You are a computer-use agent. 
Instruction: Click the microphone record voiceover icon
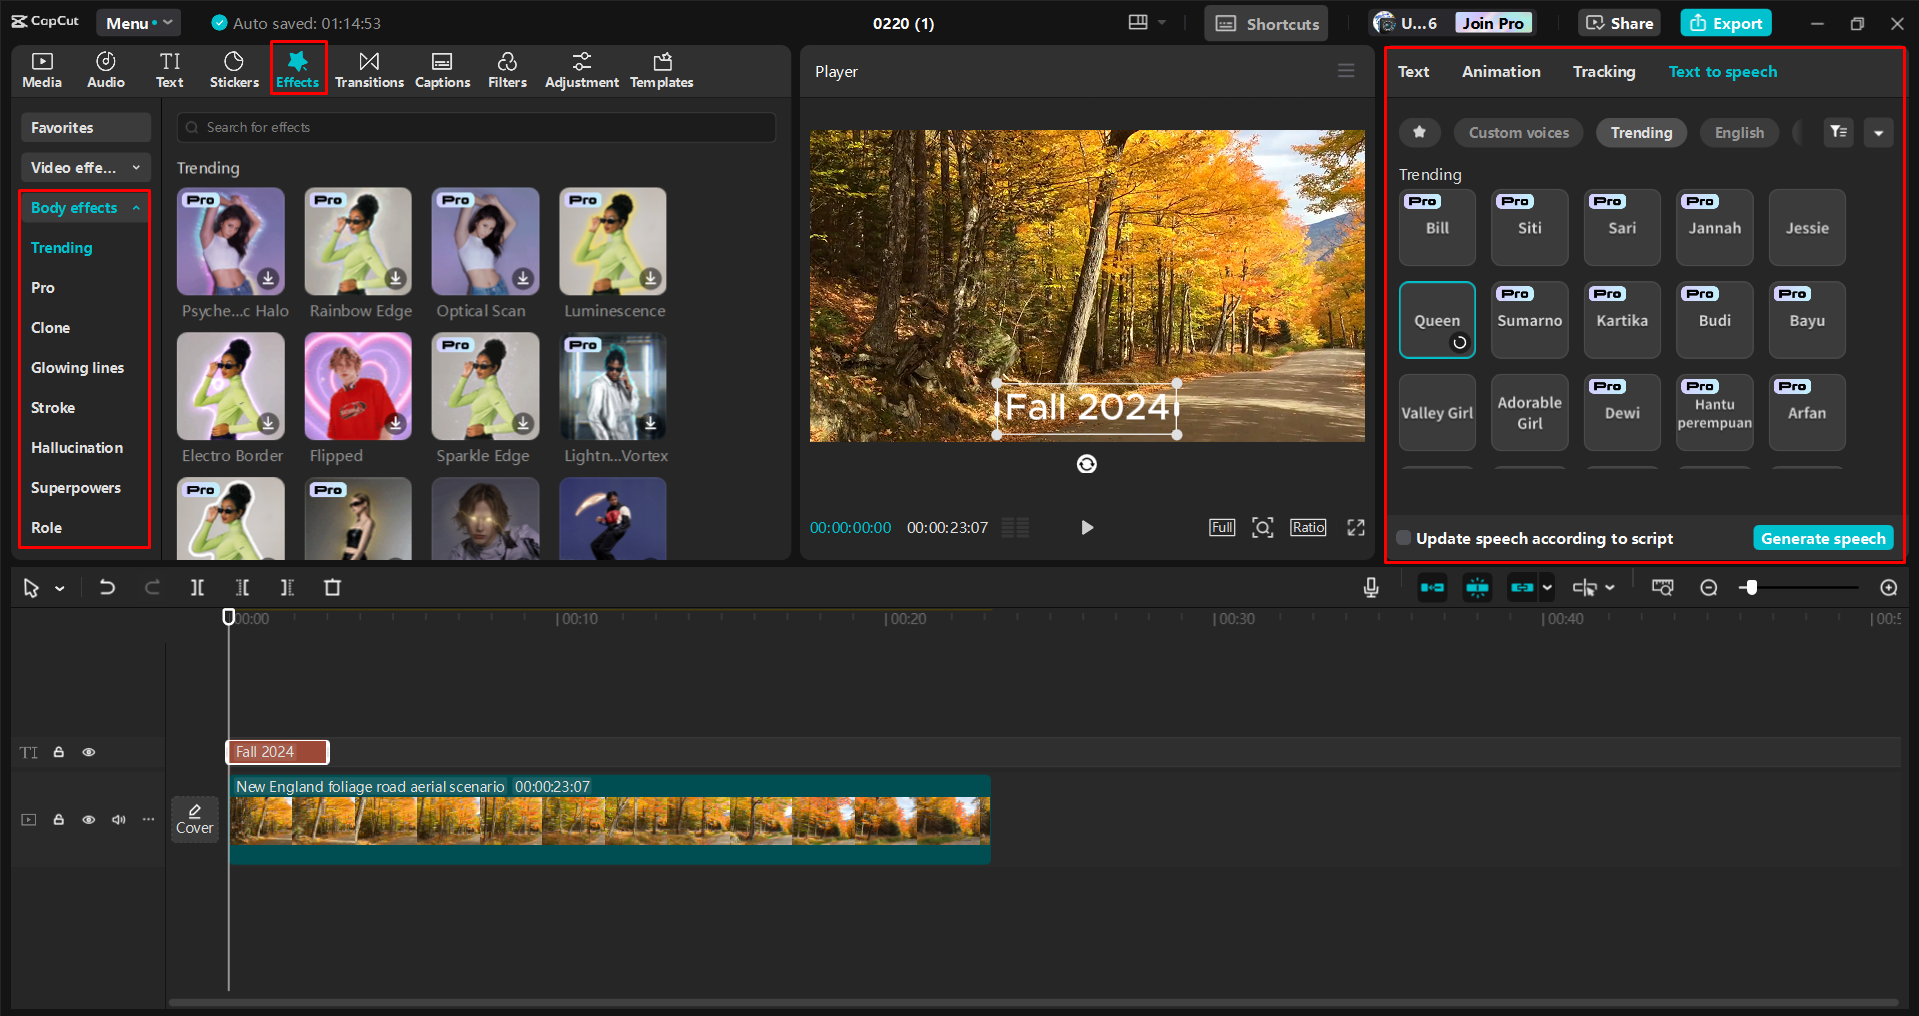[x=1371, y=588]
